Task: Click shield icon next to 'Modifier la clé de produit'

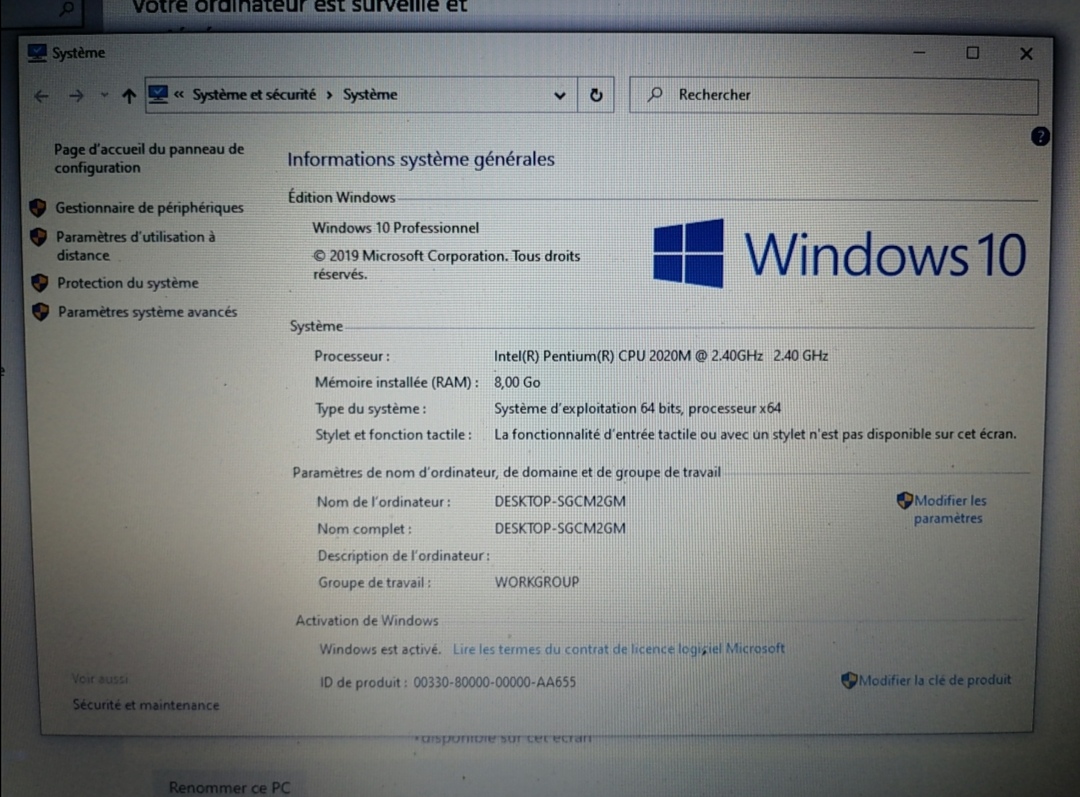Action: [x=849, y=681]
